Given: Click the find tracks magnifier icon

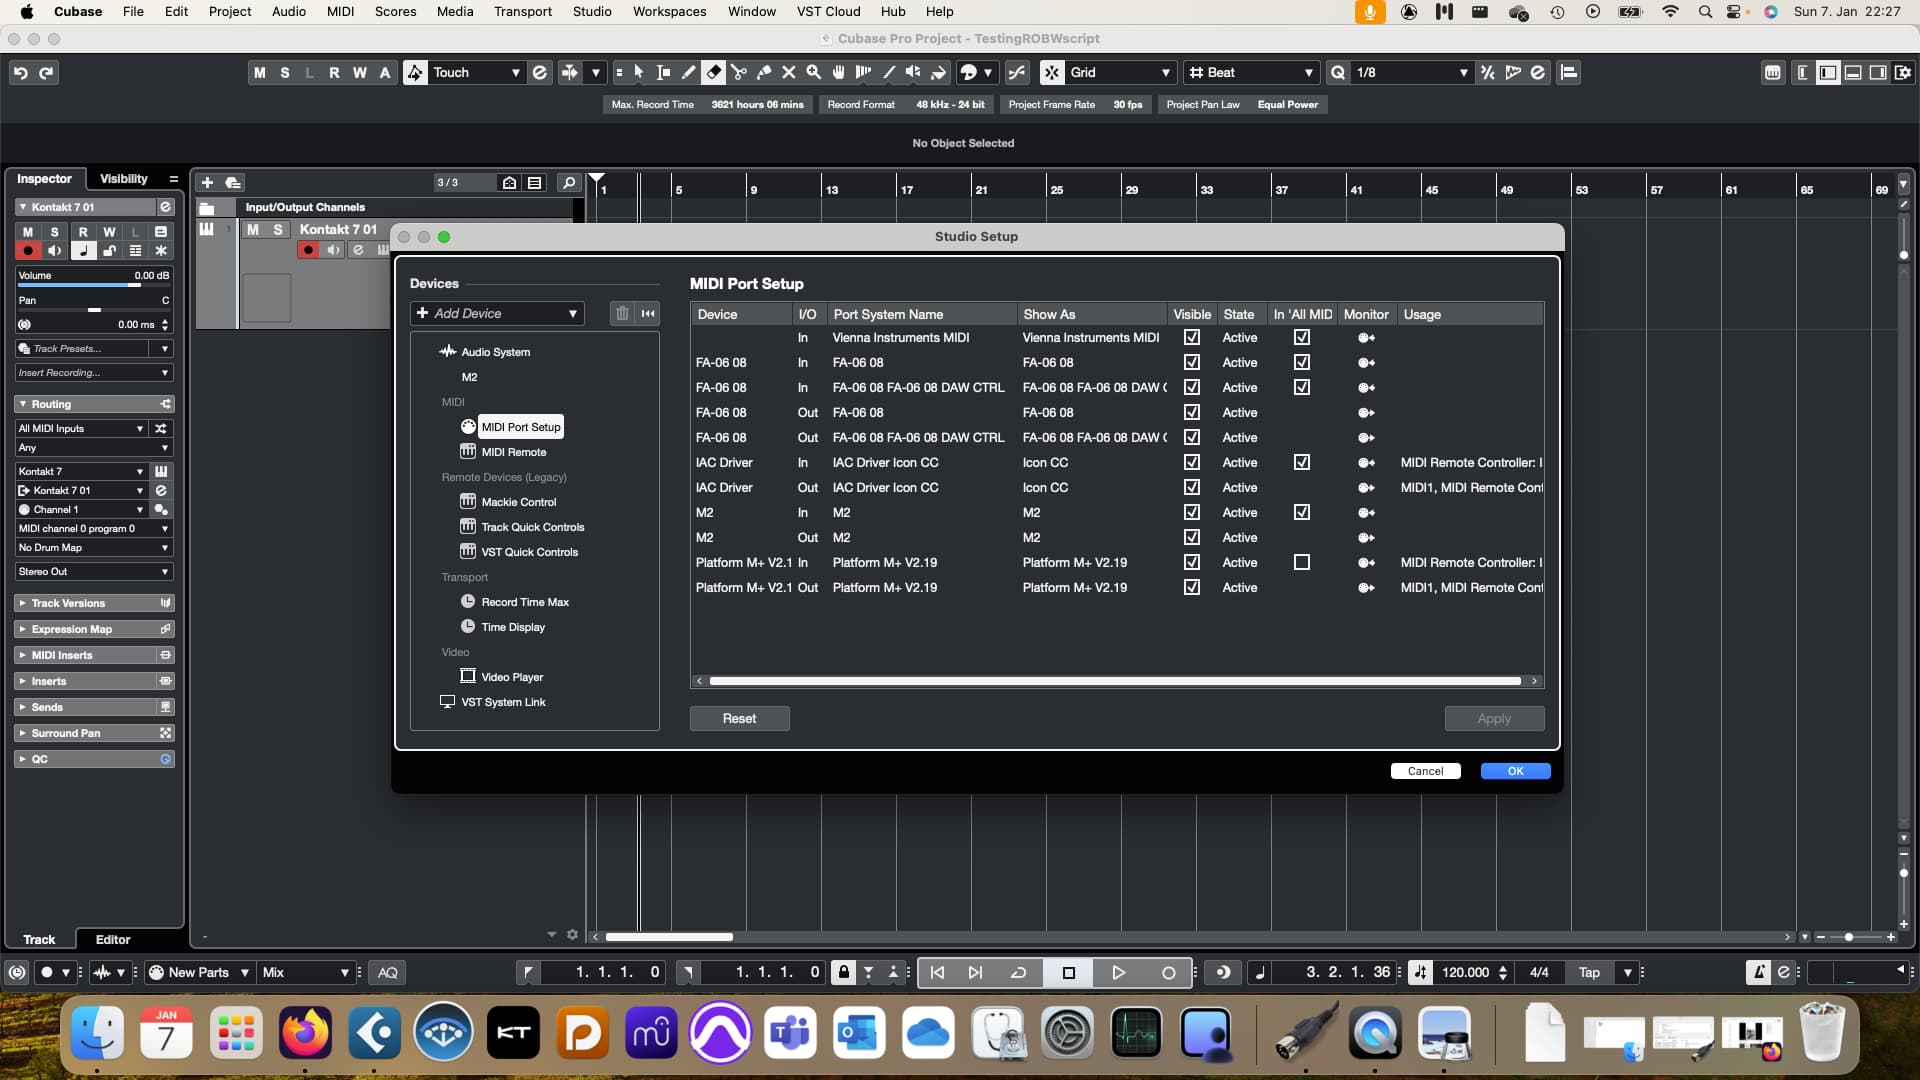Looking at the screenshot, I should click(569, 182).
